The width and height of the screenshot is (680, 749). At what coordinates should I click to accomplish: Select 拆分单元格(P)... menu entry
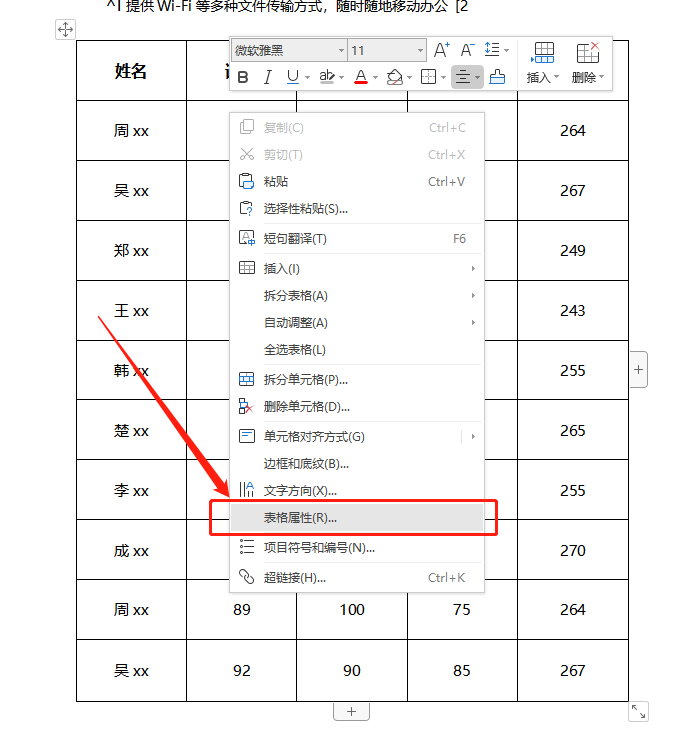click(357, 380)
